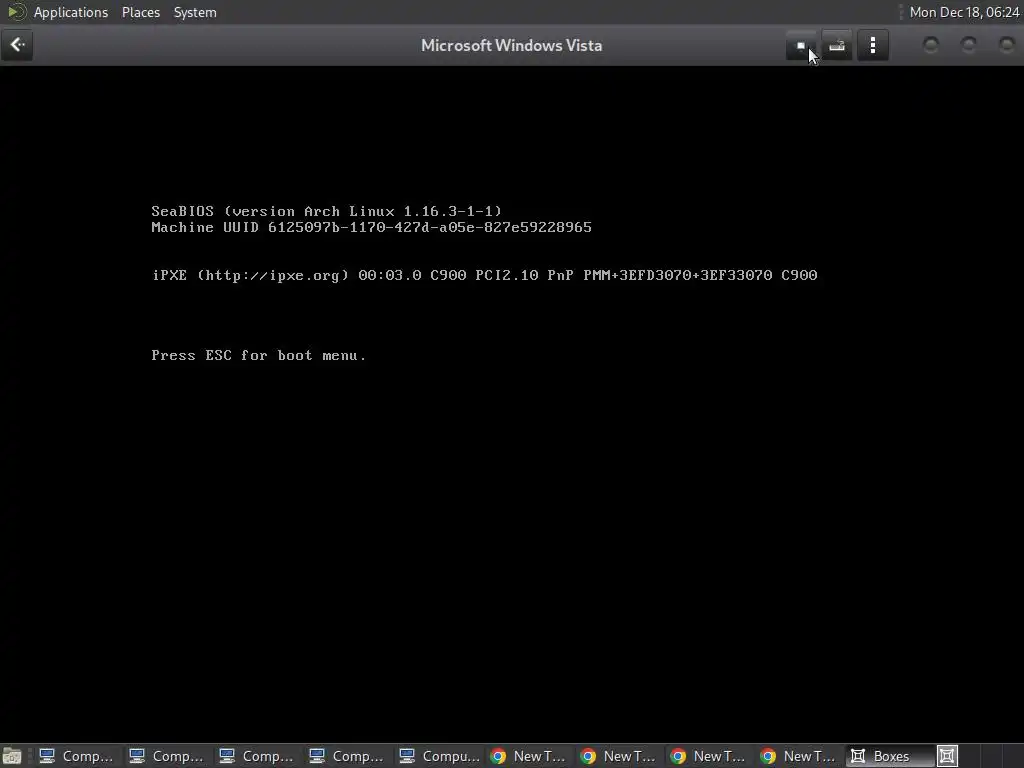Click the distributor logo beside Applications

tap(16, 12)
